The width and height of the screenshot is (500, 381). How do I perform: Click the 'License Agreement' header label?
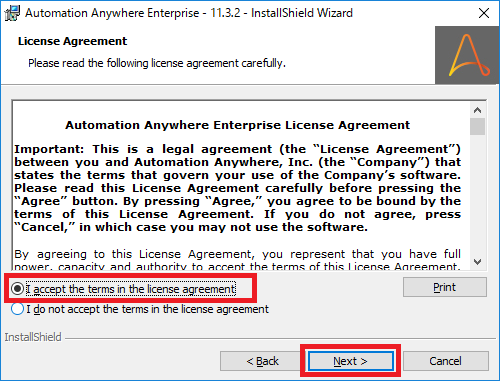(72, 41)
